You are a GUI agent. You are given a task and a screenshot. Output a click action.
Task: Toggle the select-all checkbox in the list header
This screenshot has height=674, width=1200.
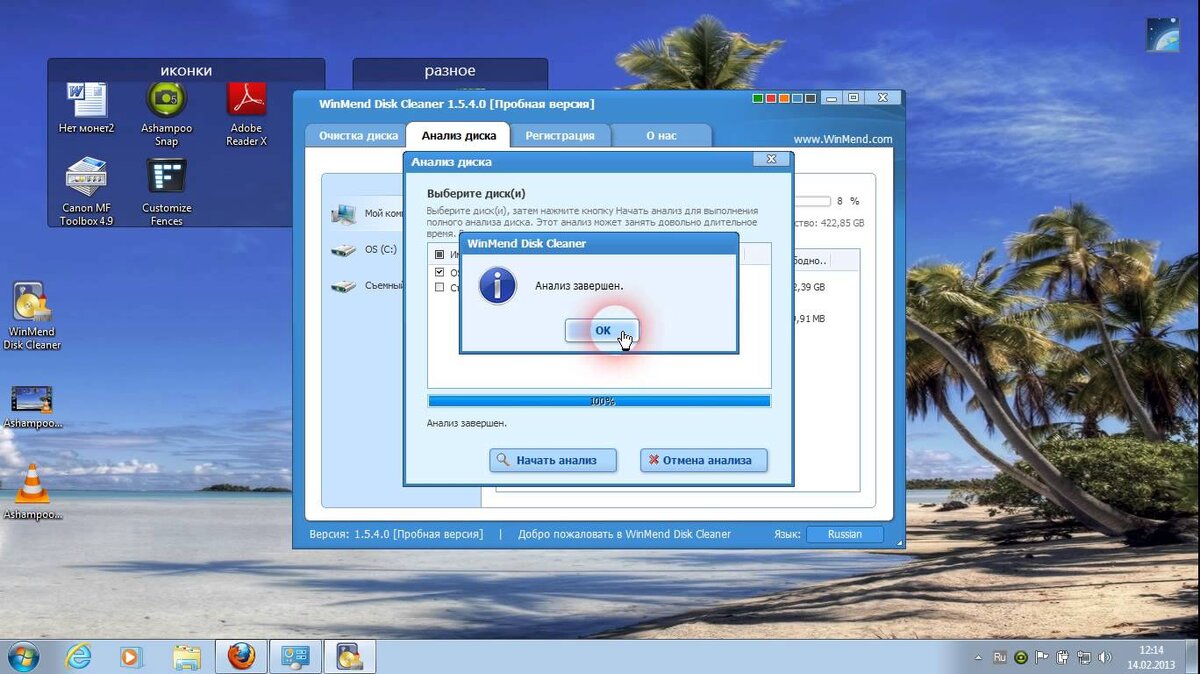[439, 255]
